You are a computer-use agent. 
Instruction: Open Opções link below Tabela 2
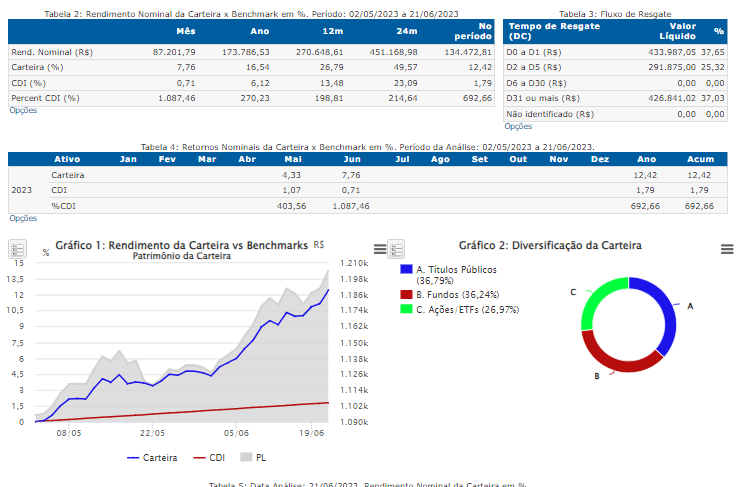22,111
